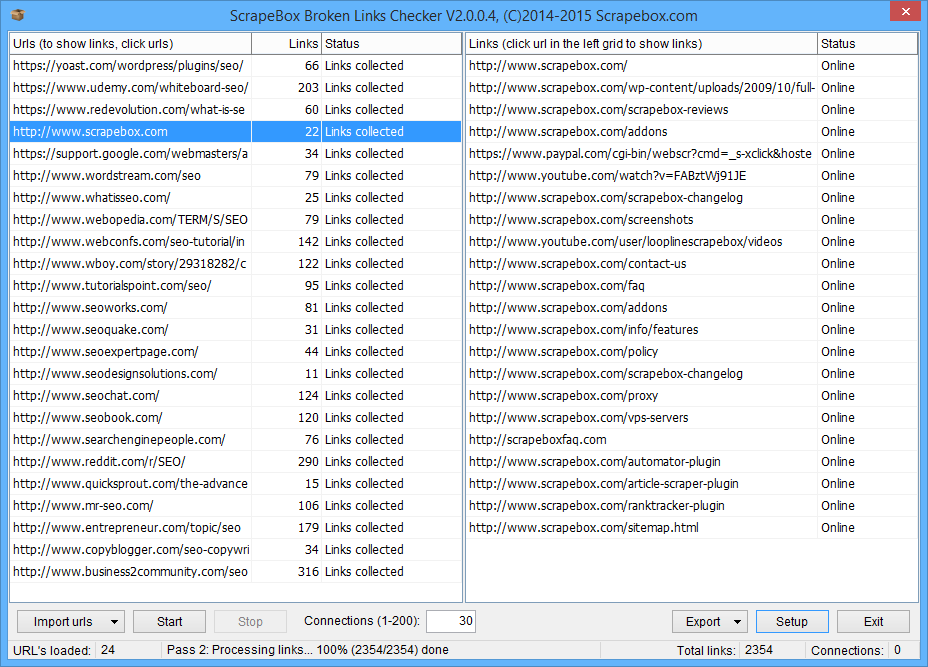
Task: Select the webconfs.com/seo-tutorial url row
Action: (235, 241)
